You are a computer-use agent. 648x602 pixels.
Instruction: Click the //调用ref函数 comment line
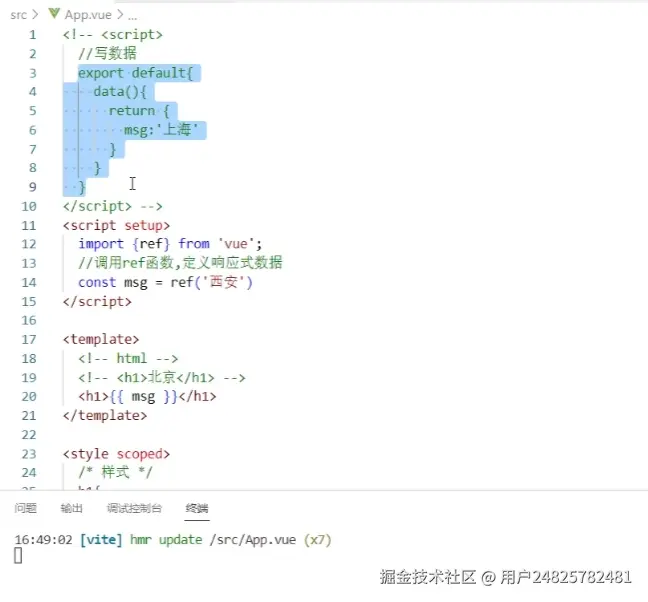click(x=180, y=263)
